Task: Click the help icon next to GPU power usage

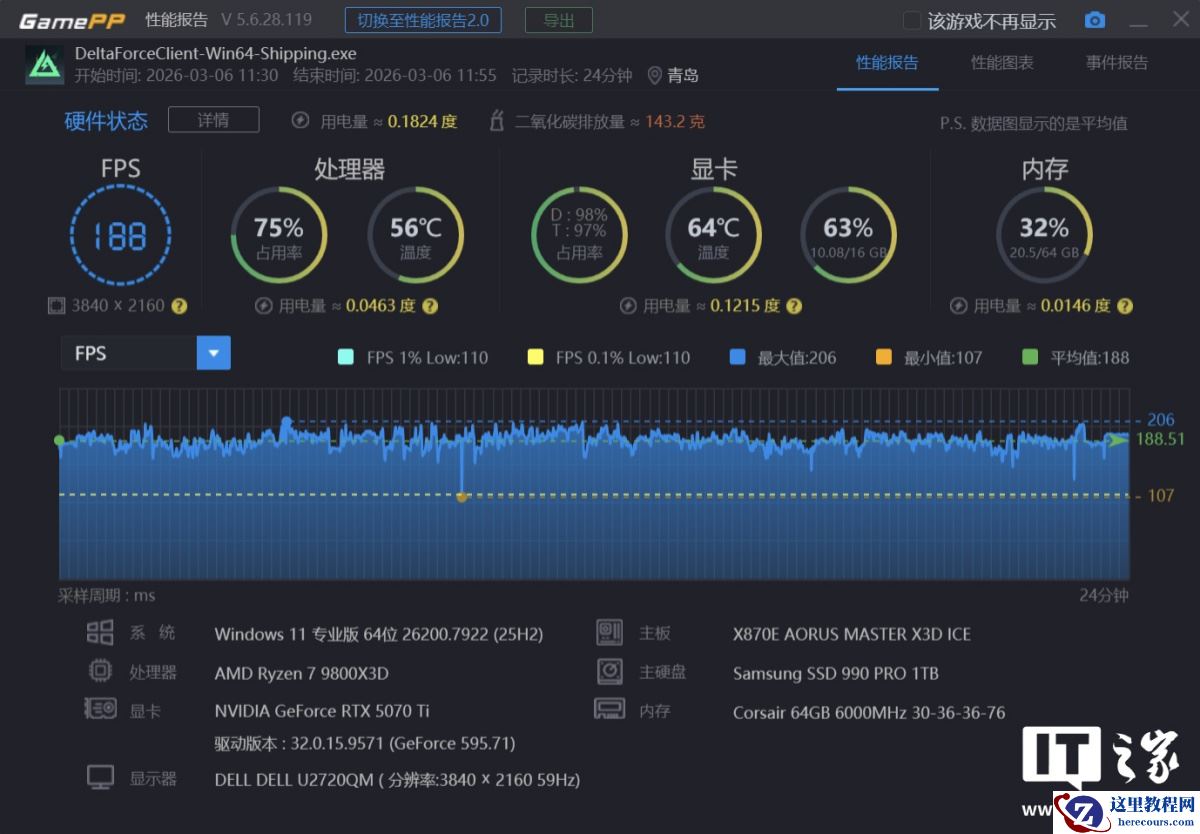Action: coord(793,306)
